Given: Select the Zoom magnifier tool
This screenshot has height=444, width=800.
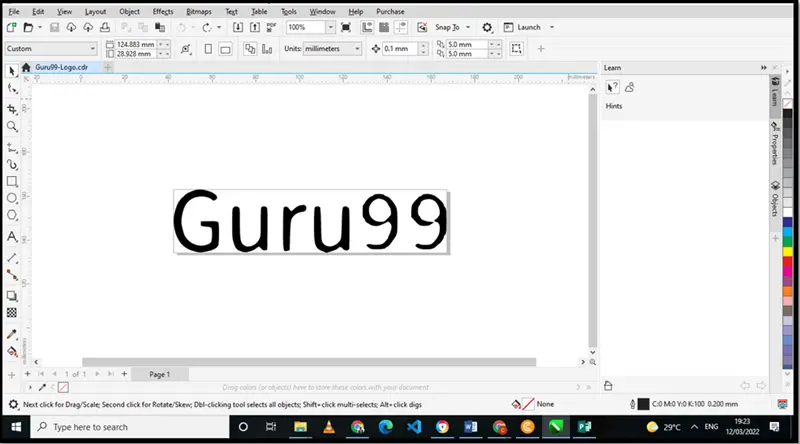Looking at the screenshot, I should click(12, 126).
